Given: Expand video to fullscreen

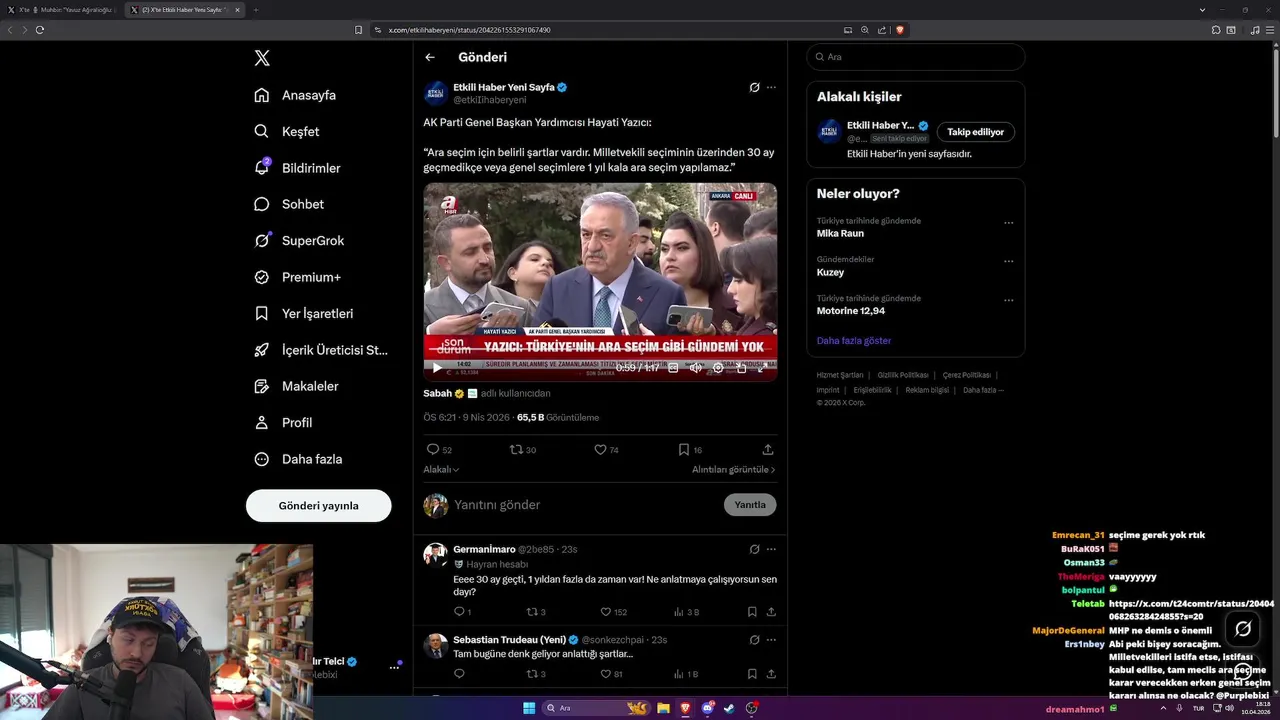Looking at the screenshot, I should [x=762, y=368].
